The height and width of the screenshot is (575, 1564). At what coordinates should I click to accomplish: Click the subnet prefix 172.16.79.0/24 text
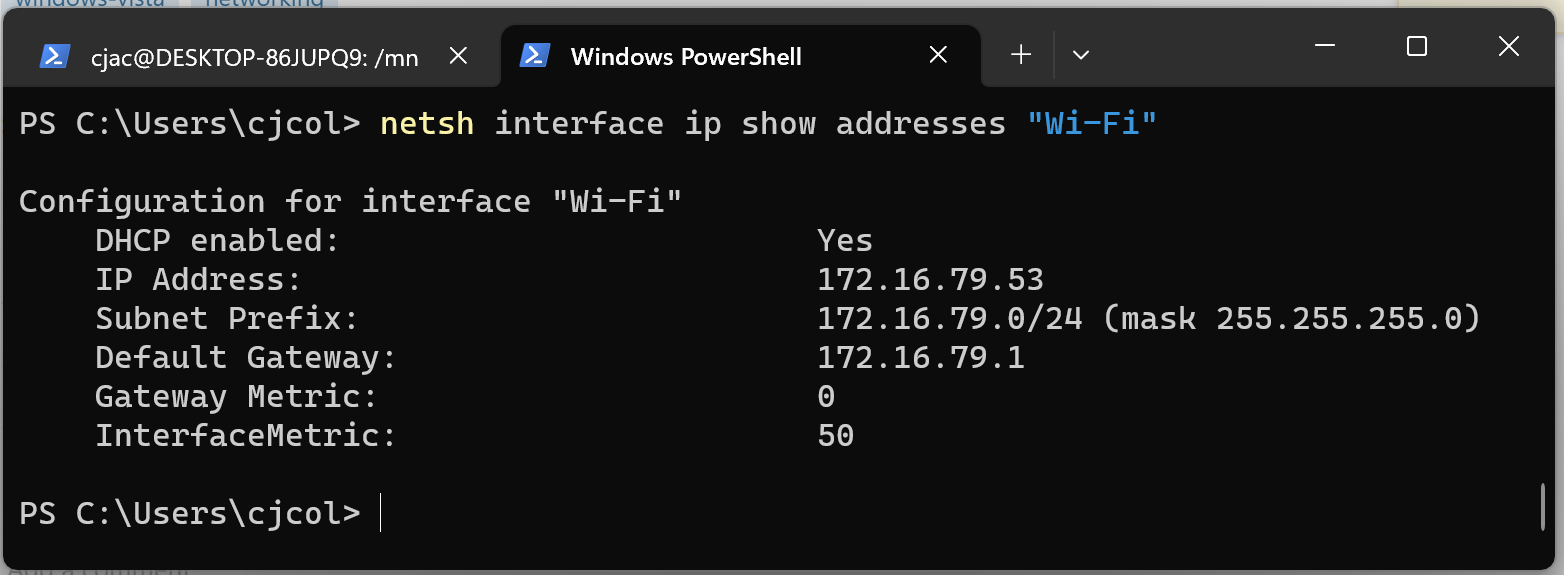coord(949,319)
